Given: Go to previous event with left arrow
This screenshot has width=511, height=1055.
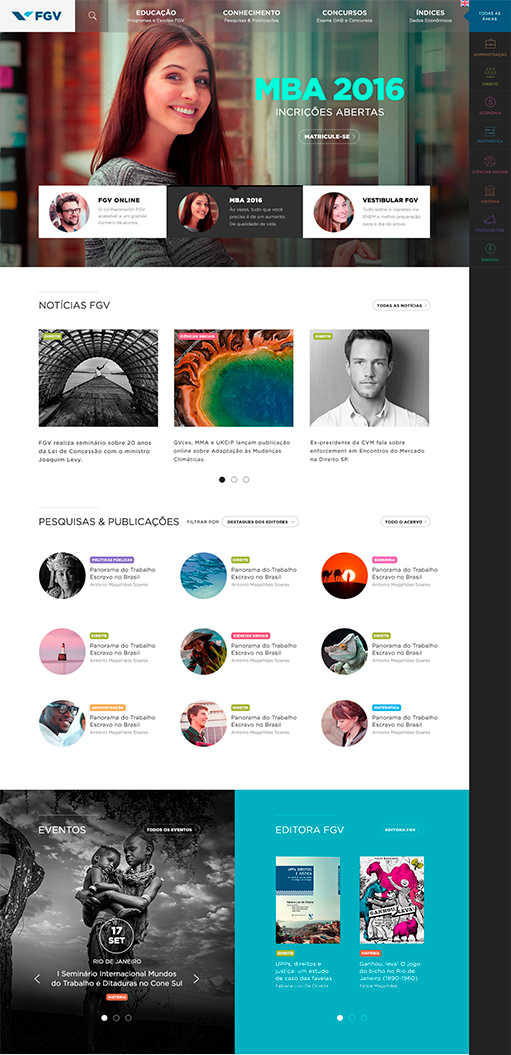Looking at the screenshot, I should tap(37, 978).
